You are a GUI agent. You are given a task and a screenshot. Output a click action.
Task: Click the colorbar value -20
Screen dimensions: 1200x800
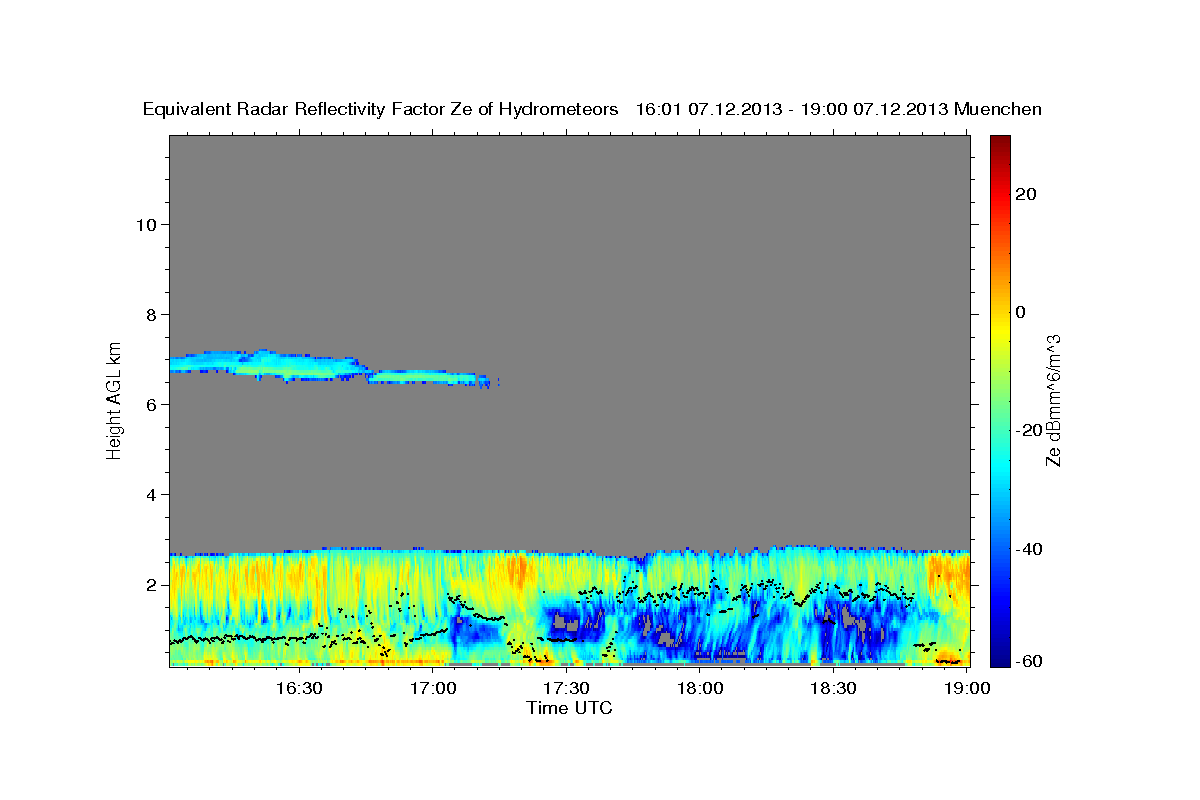click(1029, 430)
